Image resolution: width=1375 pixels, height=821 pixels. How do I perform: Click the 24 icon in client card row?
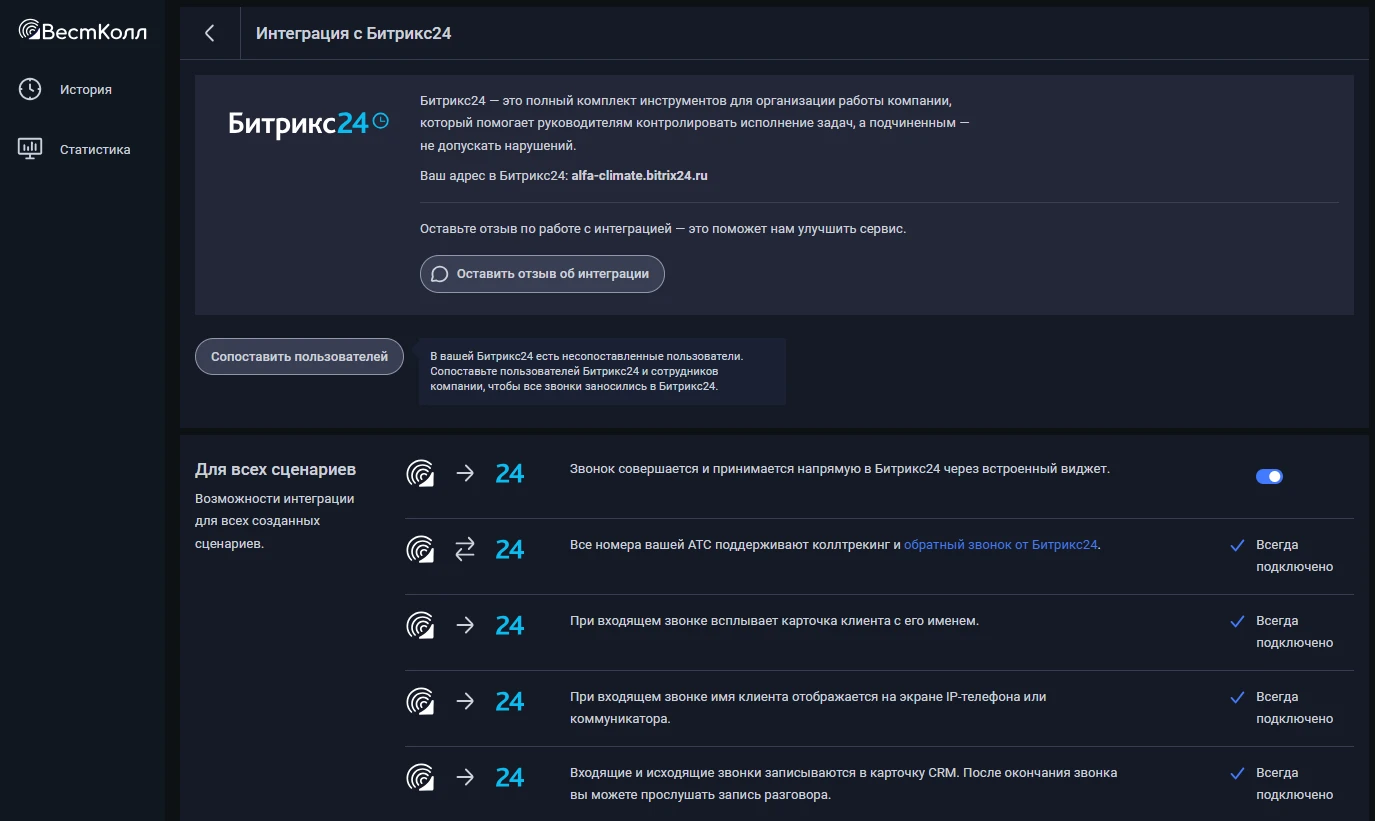click(510, 625)
